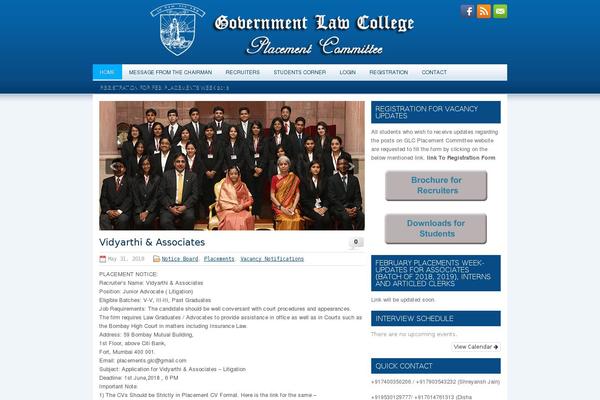Click the Government Law College title banner
Screen dimensions: 600x400
point(314,34)
